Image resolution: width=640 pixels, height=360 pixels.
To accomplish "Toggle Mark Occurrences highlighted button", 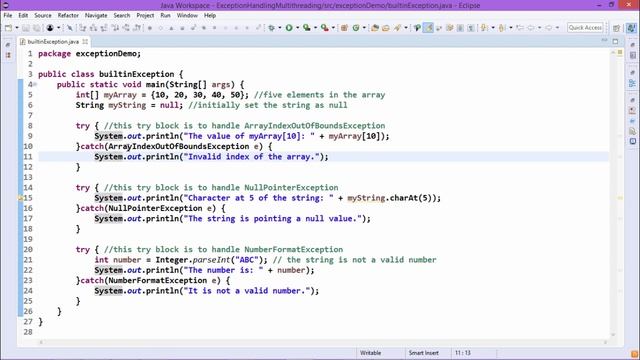I will (428, 28).
